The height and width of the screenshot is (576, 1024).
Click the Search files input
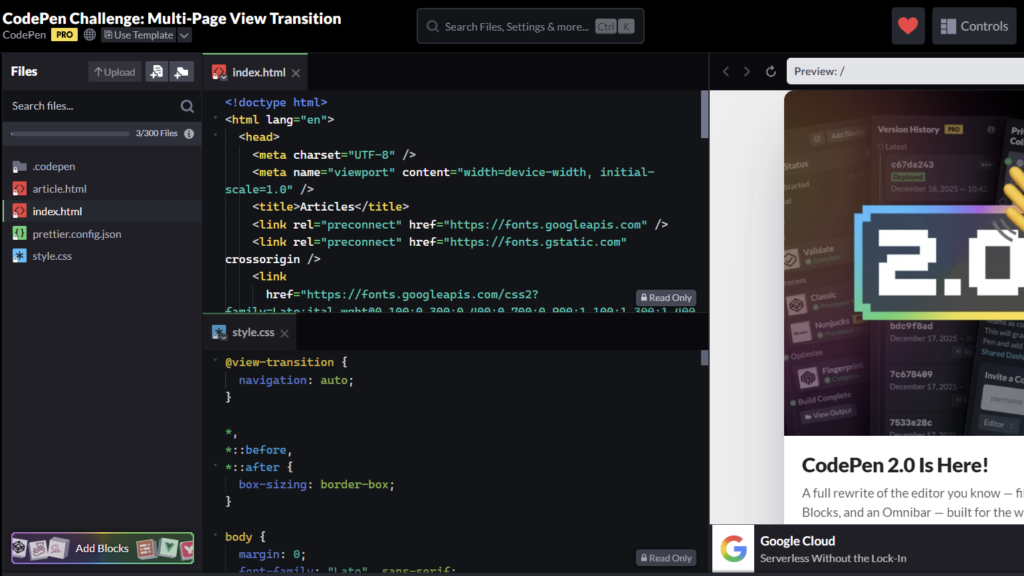(92, 106)
